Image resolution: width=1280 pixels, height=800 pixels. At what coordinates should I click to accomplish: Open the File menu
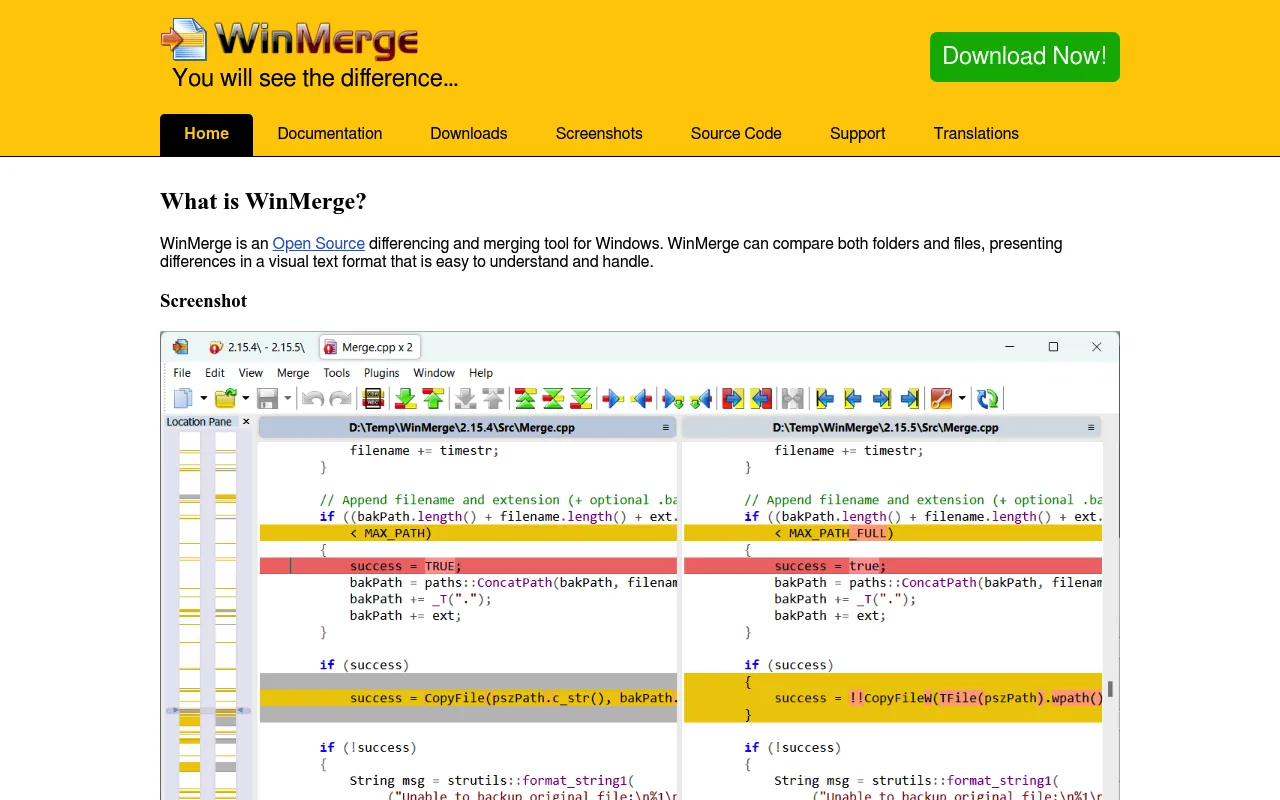coord(182,372)
